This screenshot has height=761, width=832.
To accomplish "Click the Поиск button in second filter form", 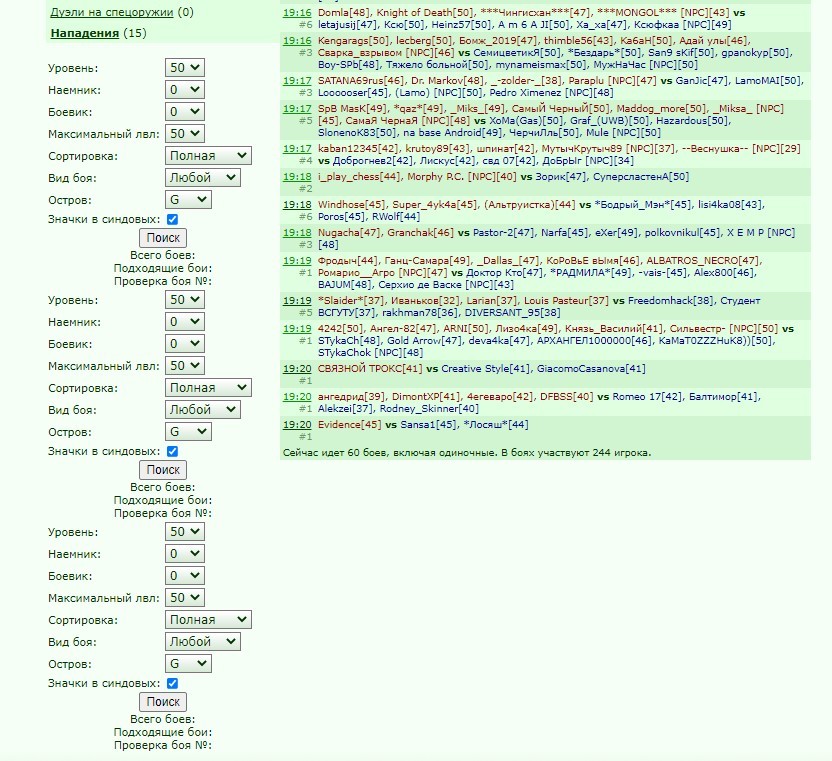I will (163, 470).
